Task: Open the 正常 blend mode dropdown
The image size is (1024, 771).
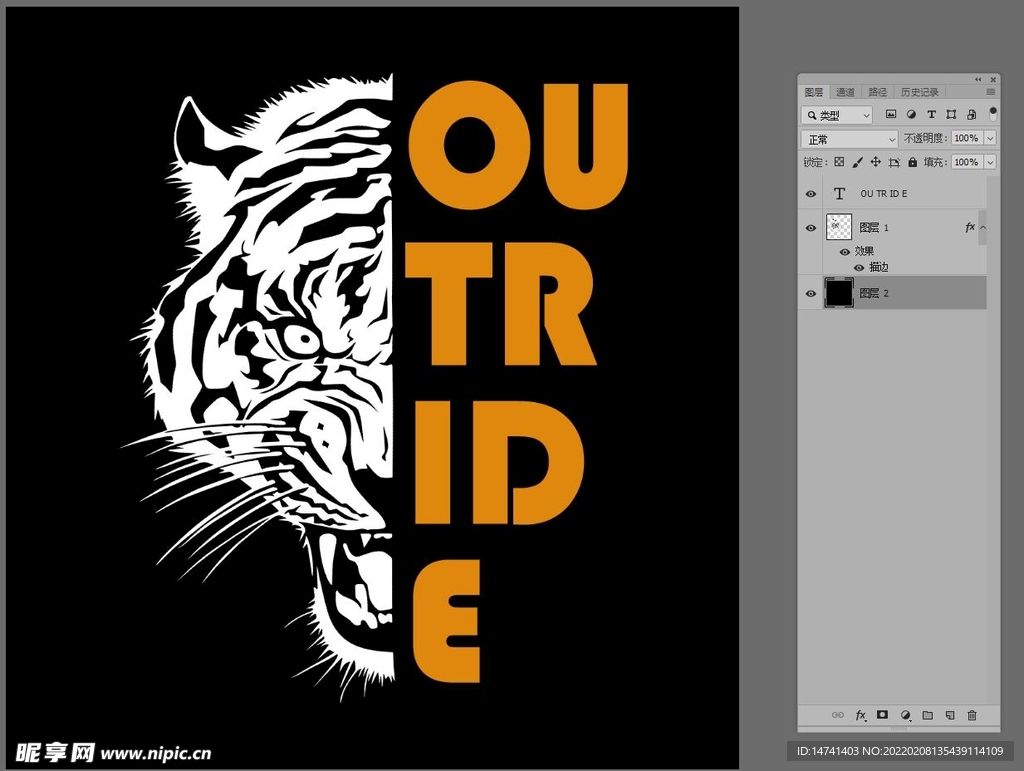Action: tap(850, 139)
